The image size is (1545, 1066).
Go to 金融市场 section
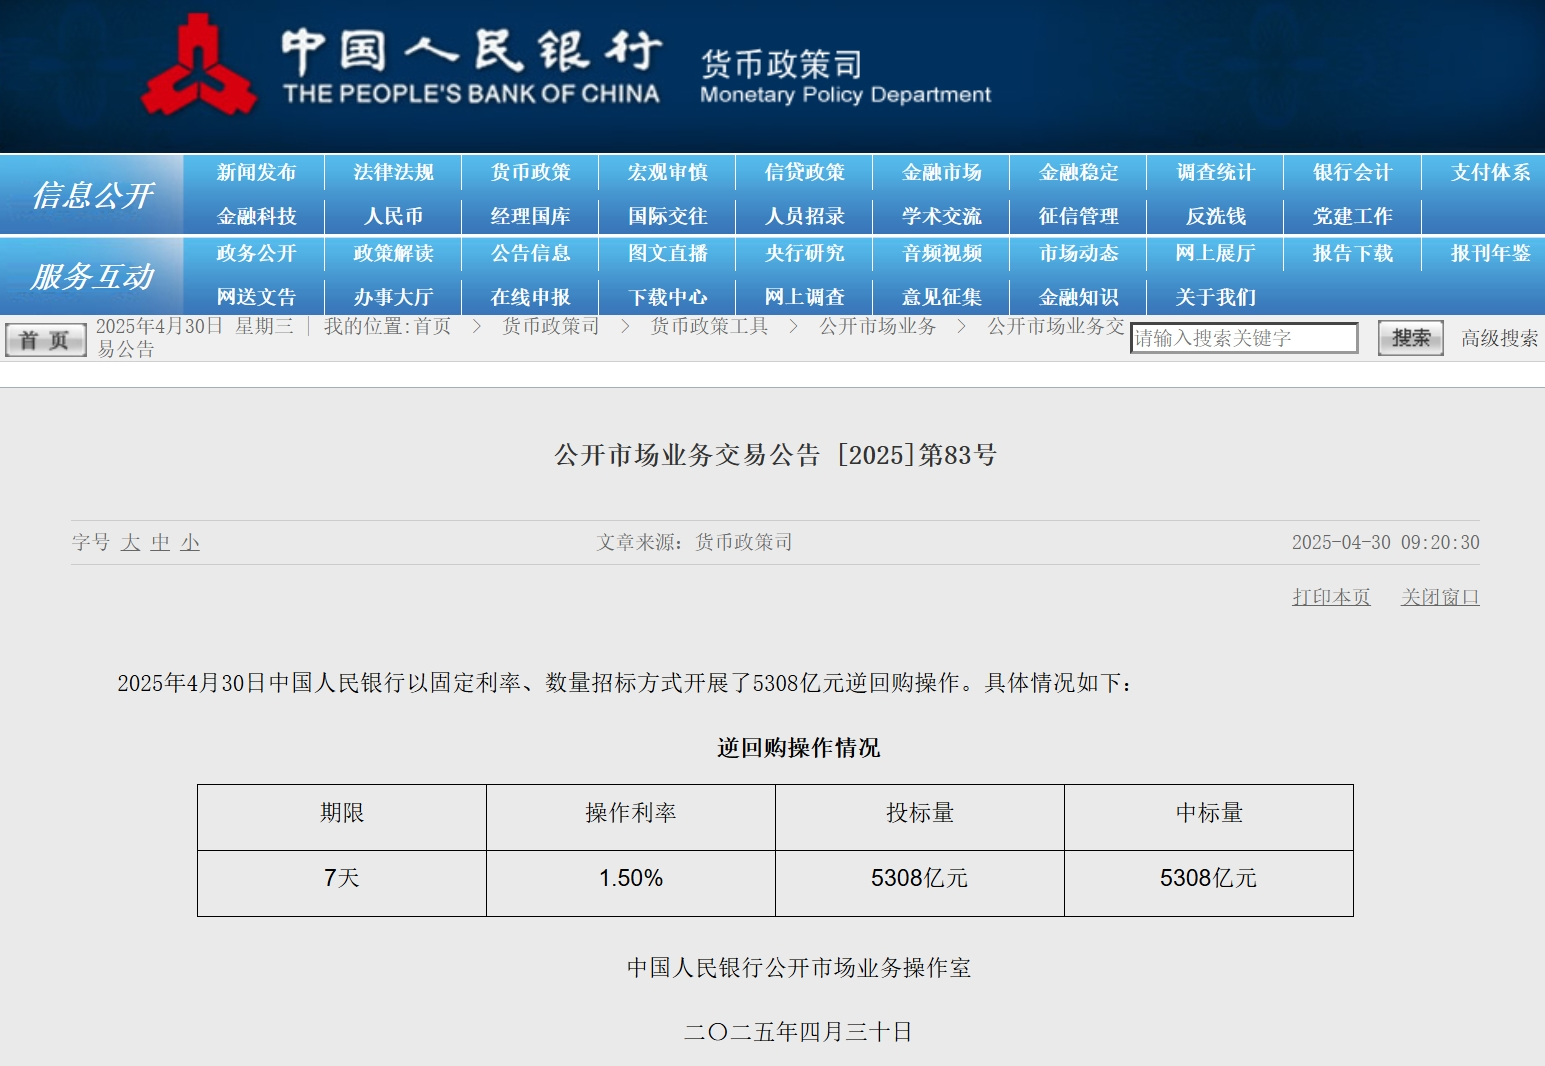pos(941,172)
